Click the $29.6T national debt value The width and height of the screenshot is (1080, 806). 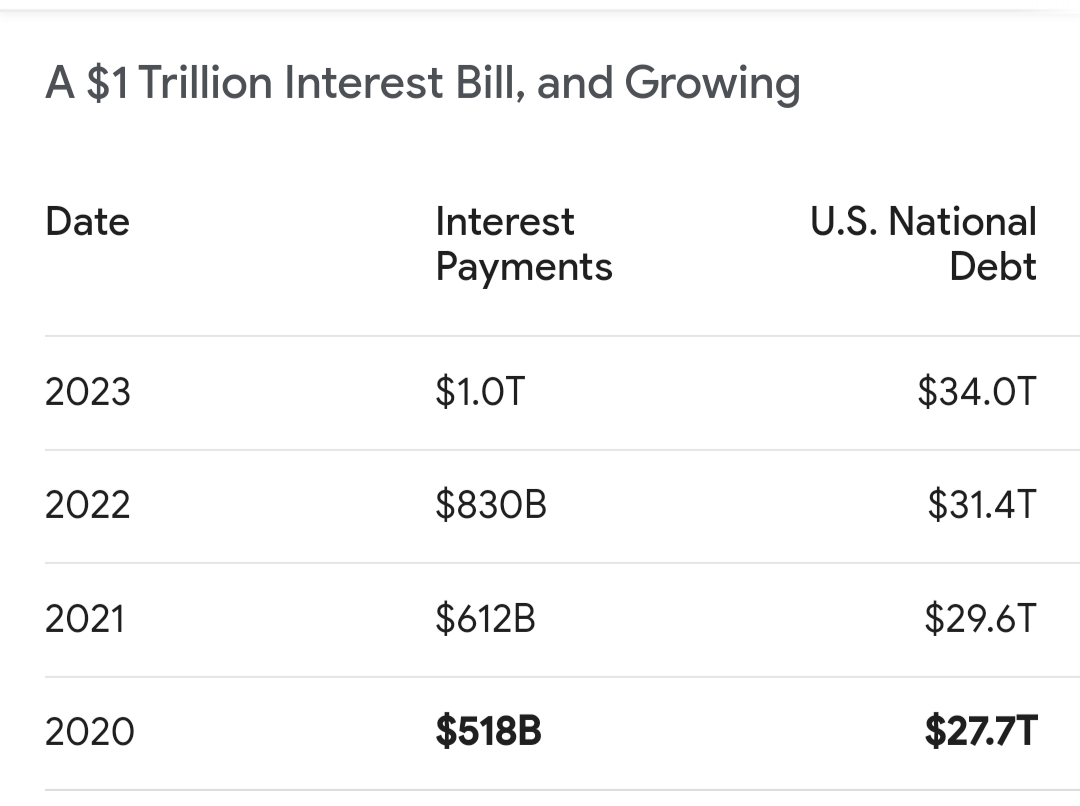click(980, 618)
